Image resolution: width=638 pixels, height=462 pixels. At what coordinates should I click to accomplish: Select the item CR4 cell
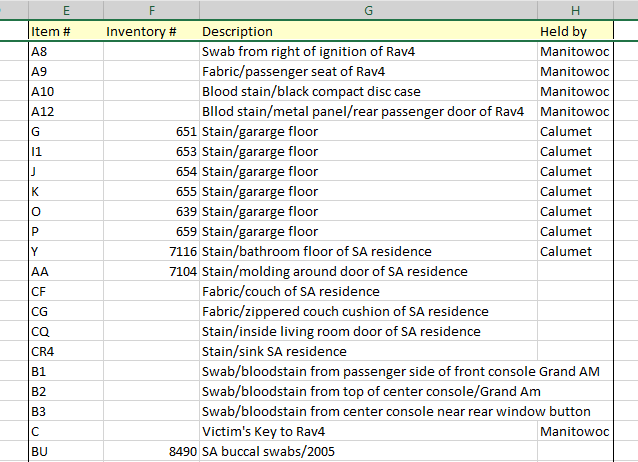(65, 351)
